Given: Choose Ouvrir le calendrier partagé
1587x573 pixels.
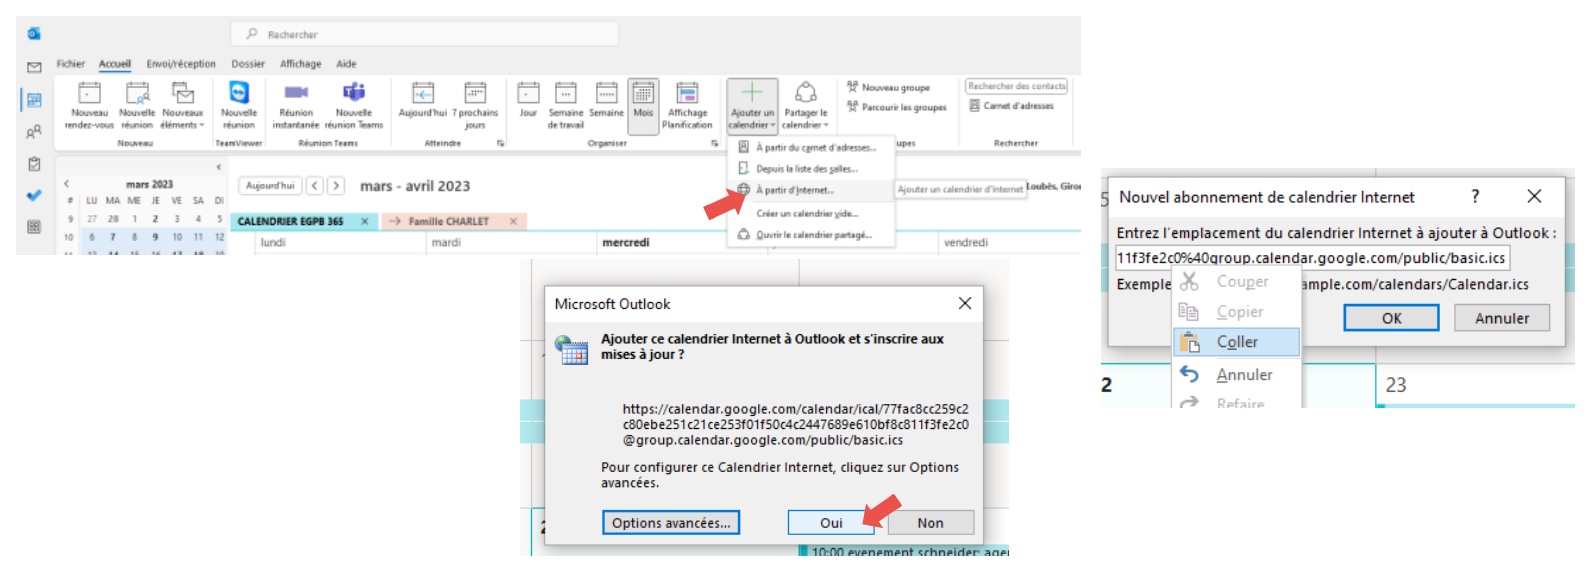Looking at the screenshot, I should [x=811, y=235].
